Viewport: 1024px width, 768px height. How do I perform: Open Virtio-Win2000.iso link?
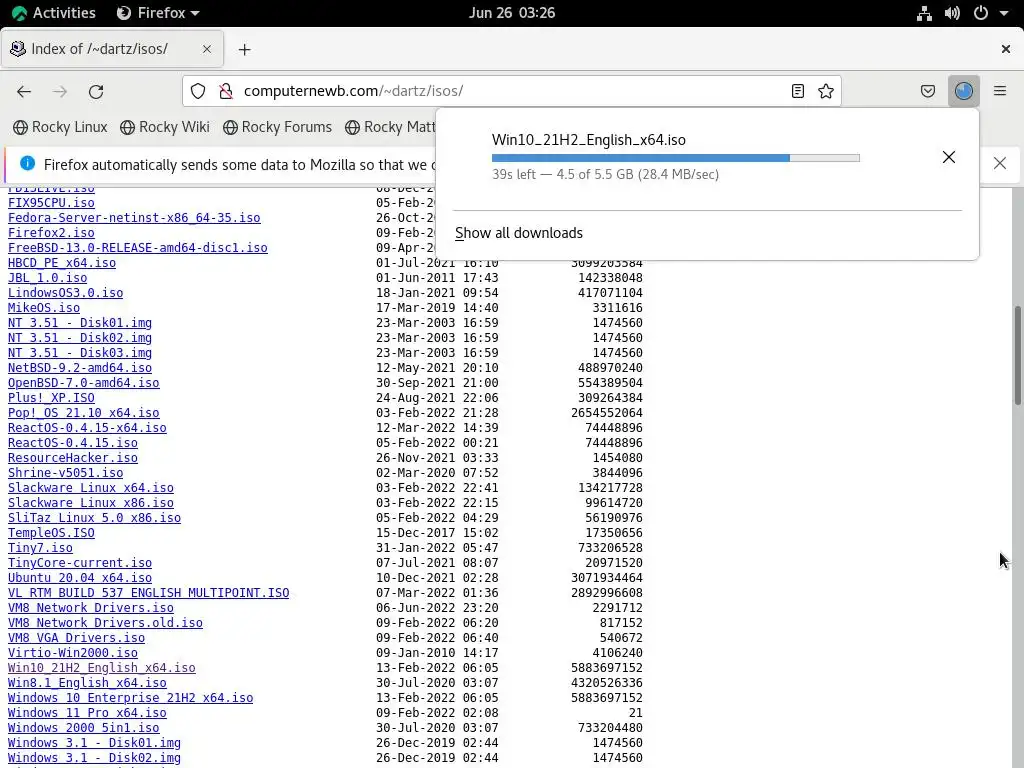(x=72, y=654)
